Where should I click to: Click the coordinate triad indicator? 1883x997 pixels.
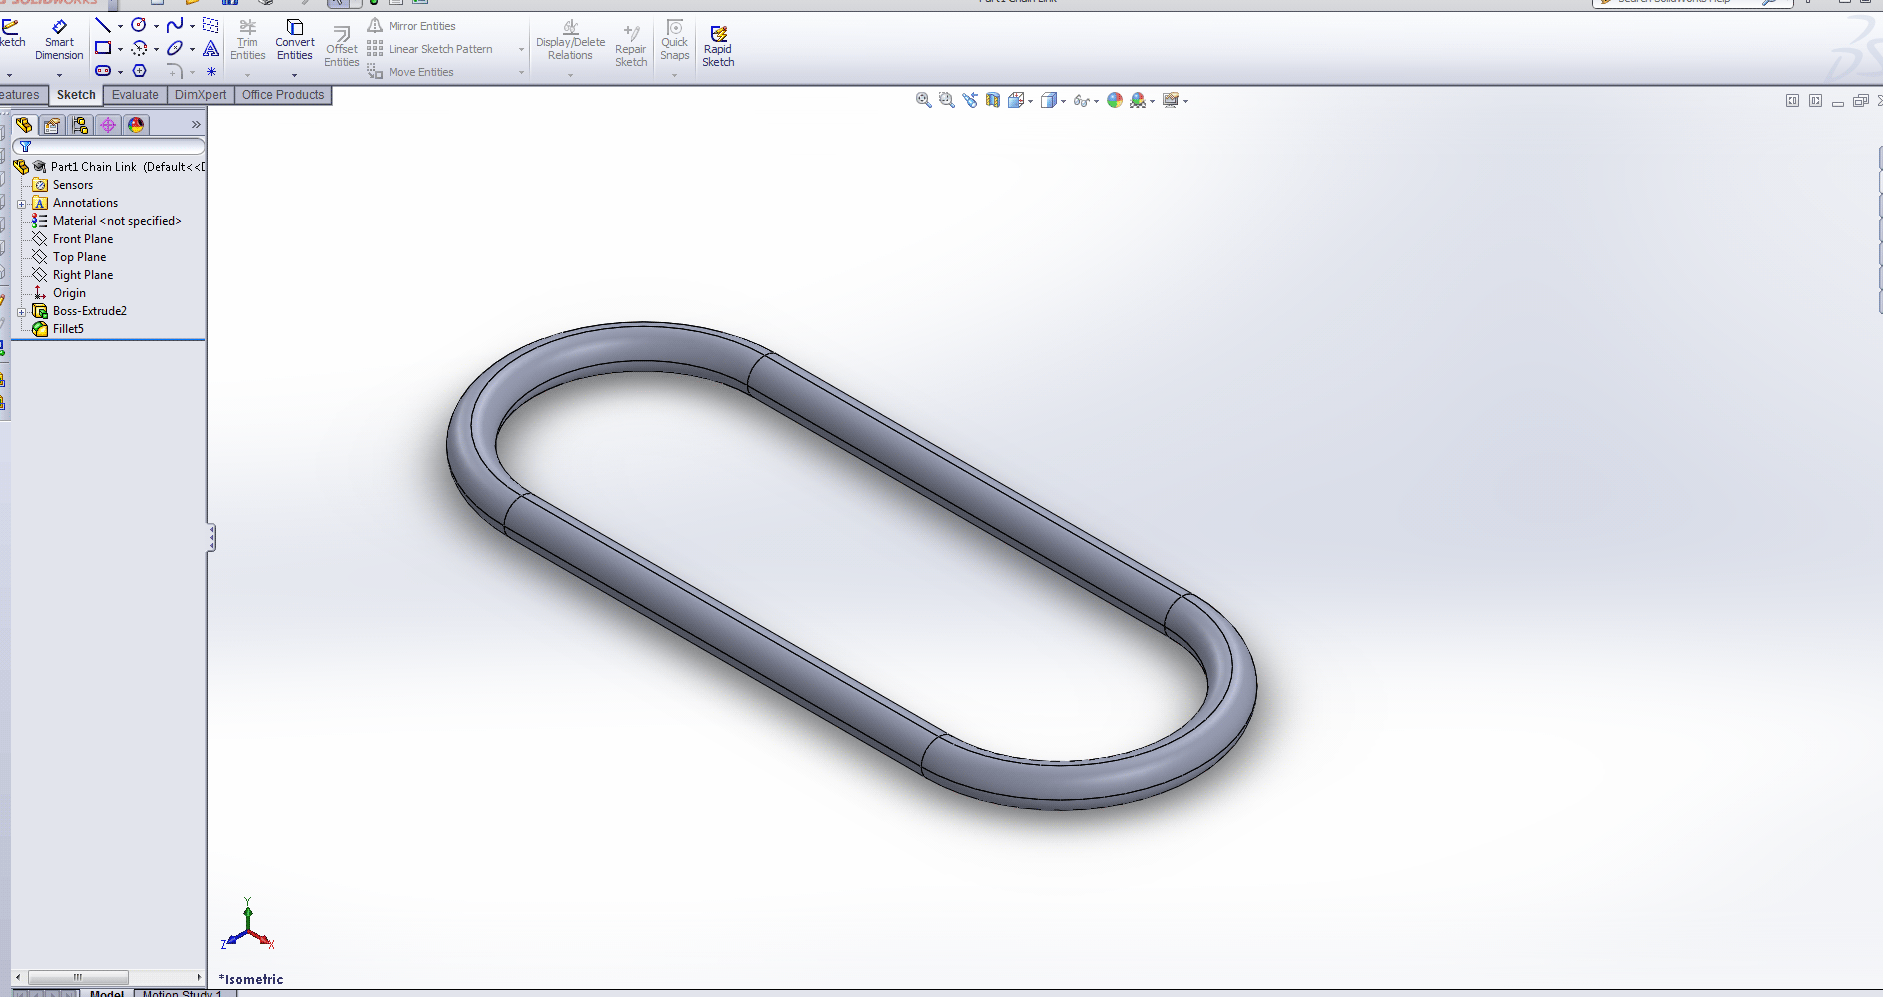247,925
